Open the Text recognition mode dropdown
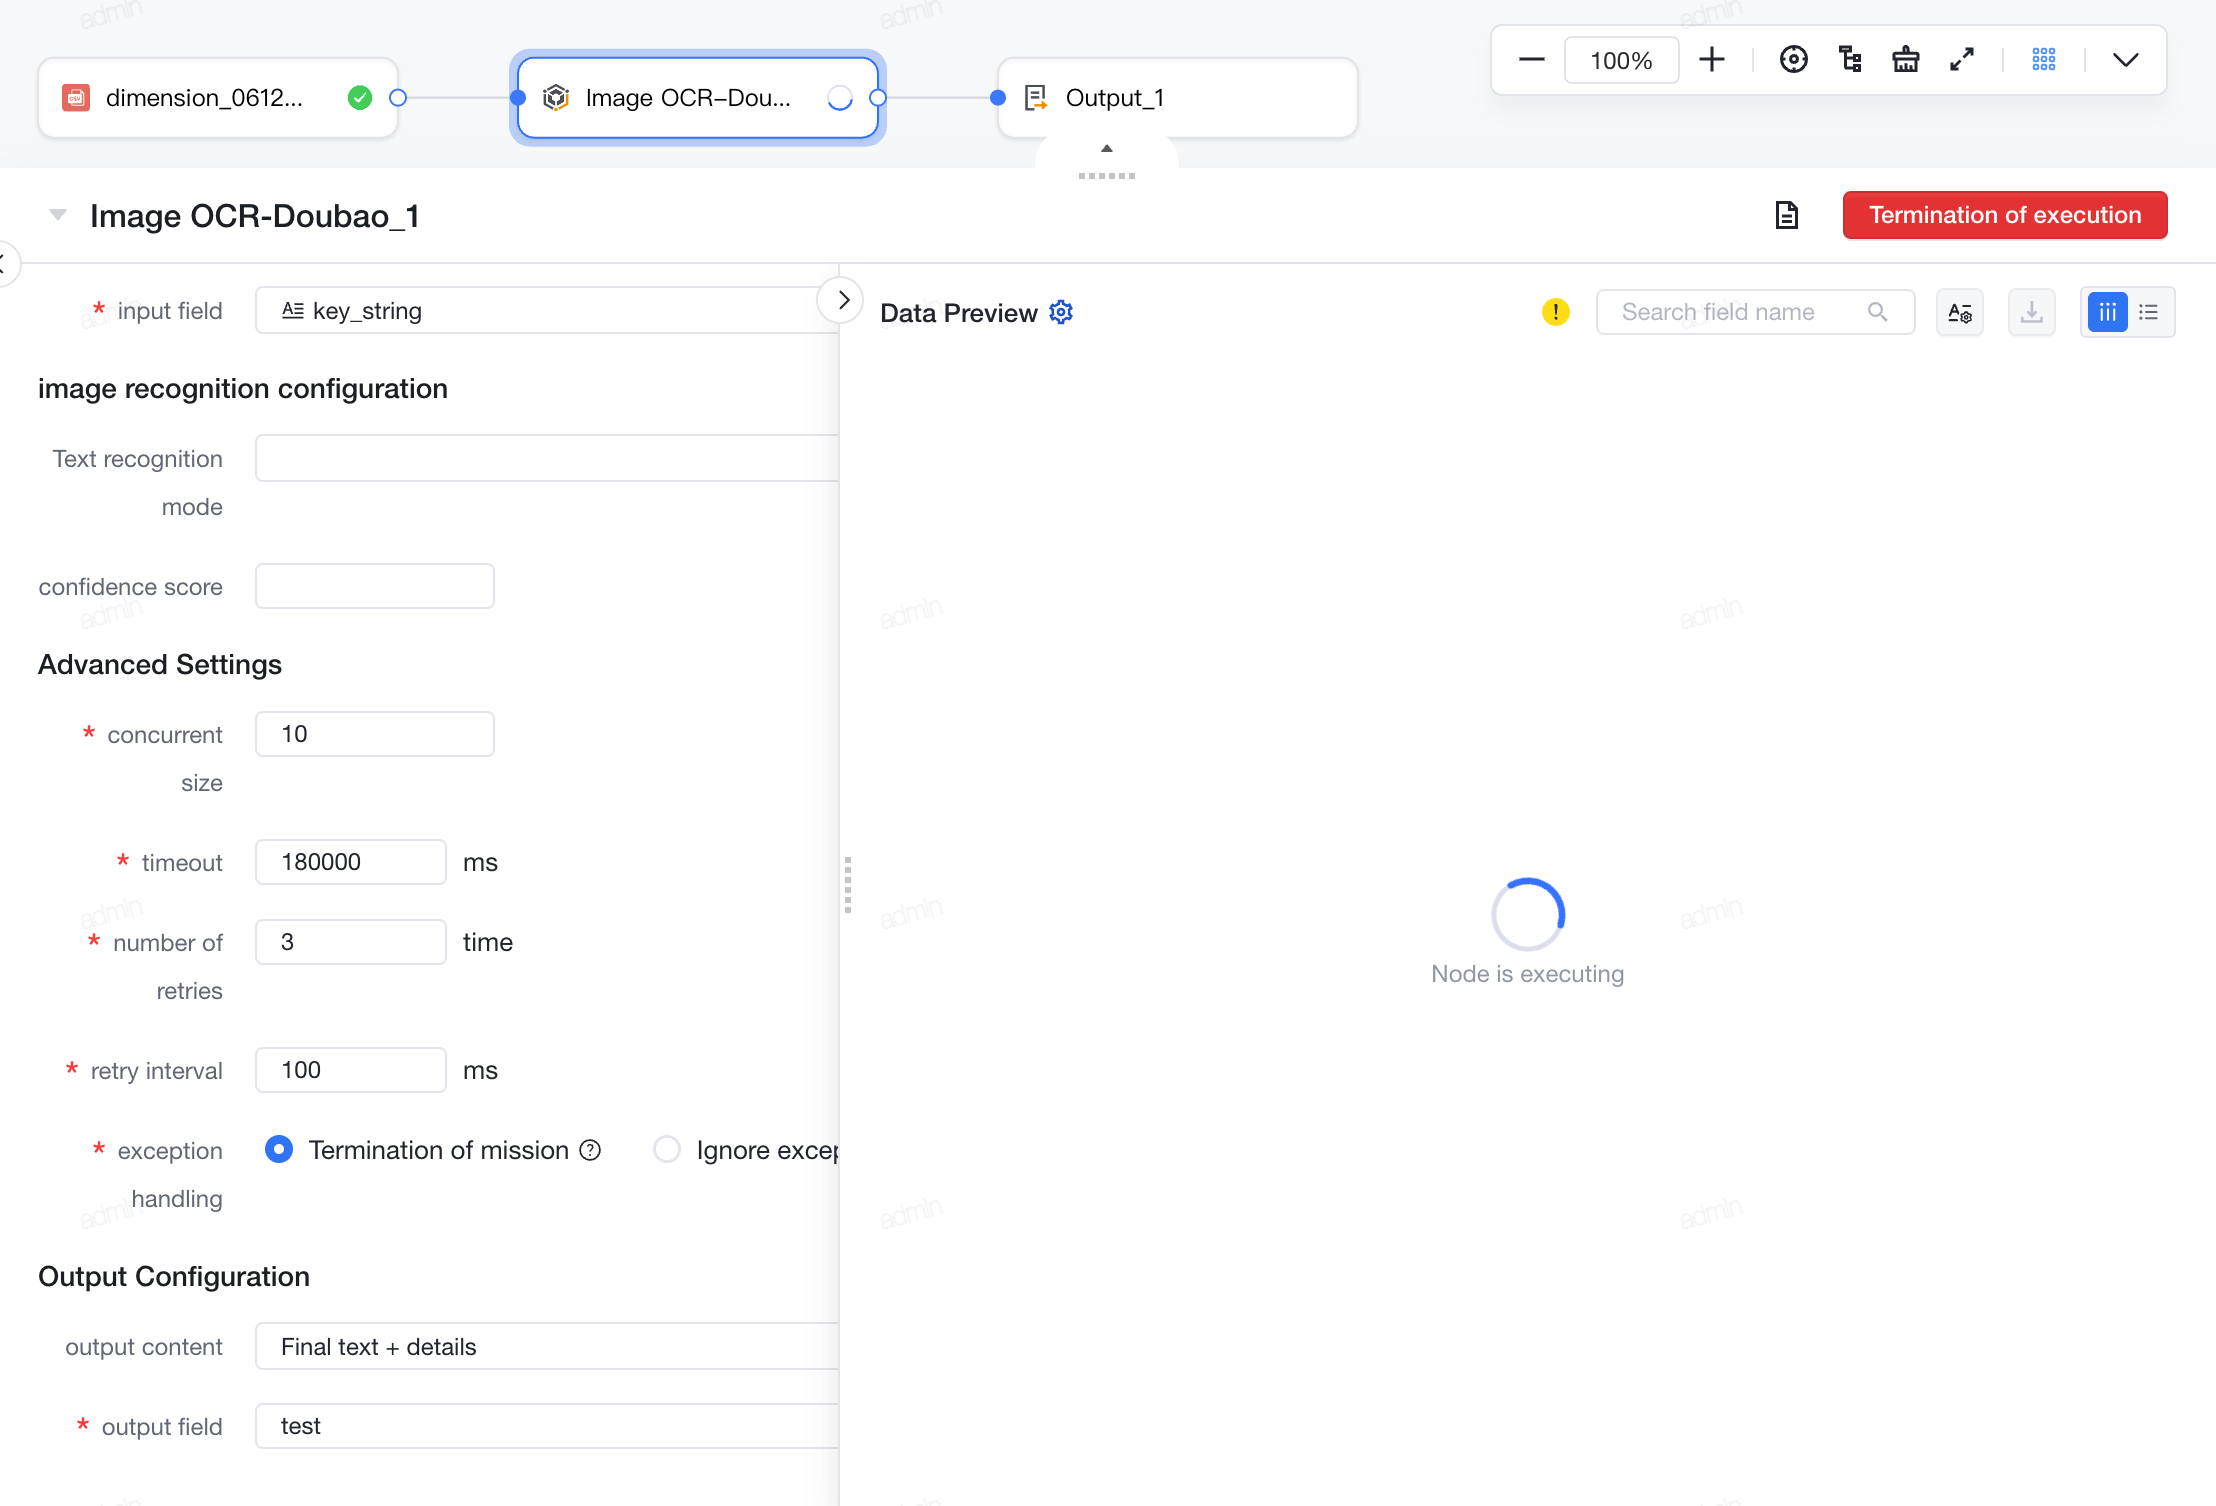This screenshot has height=1506, width=2216. tap(546, 458)
